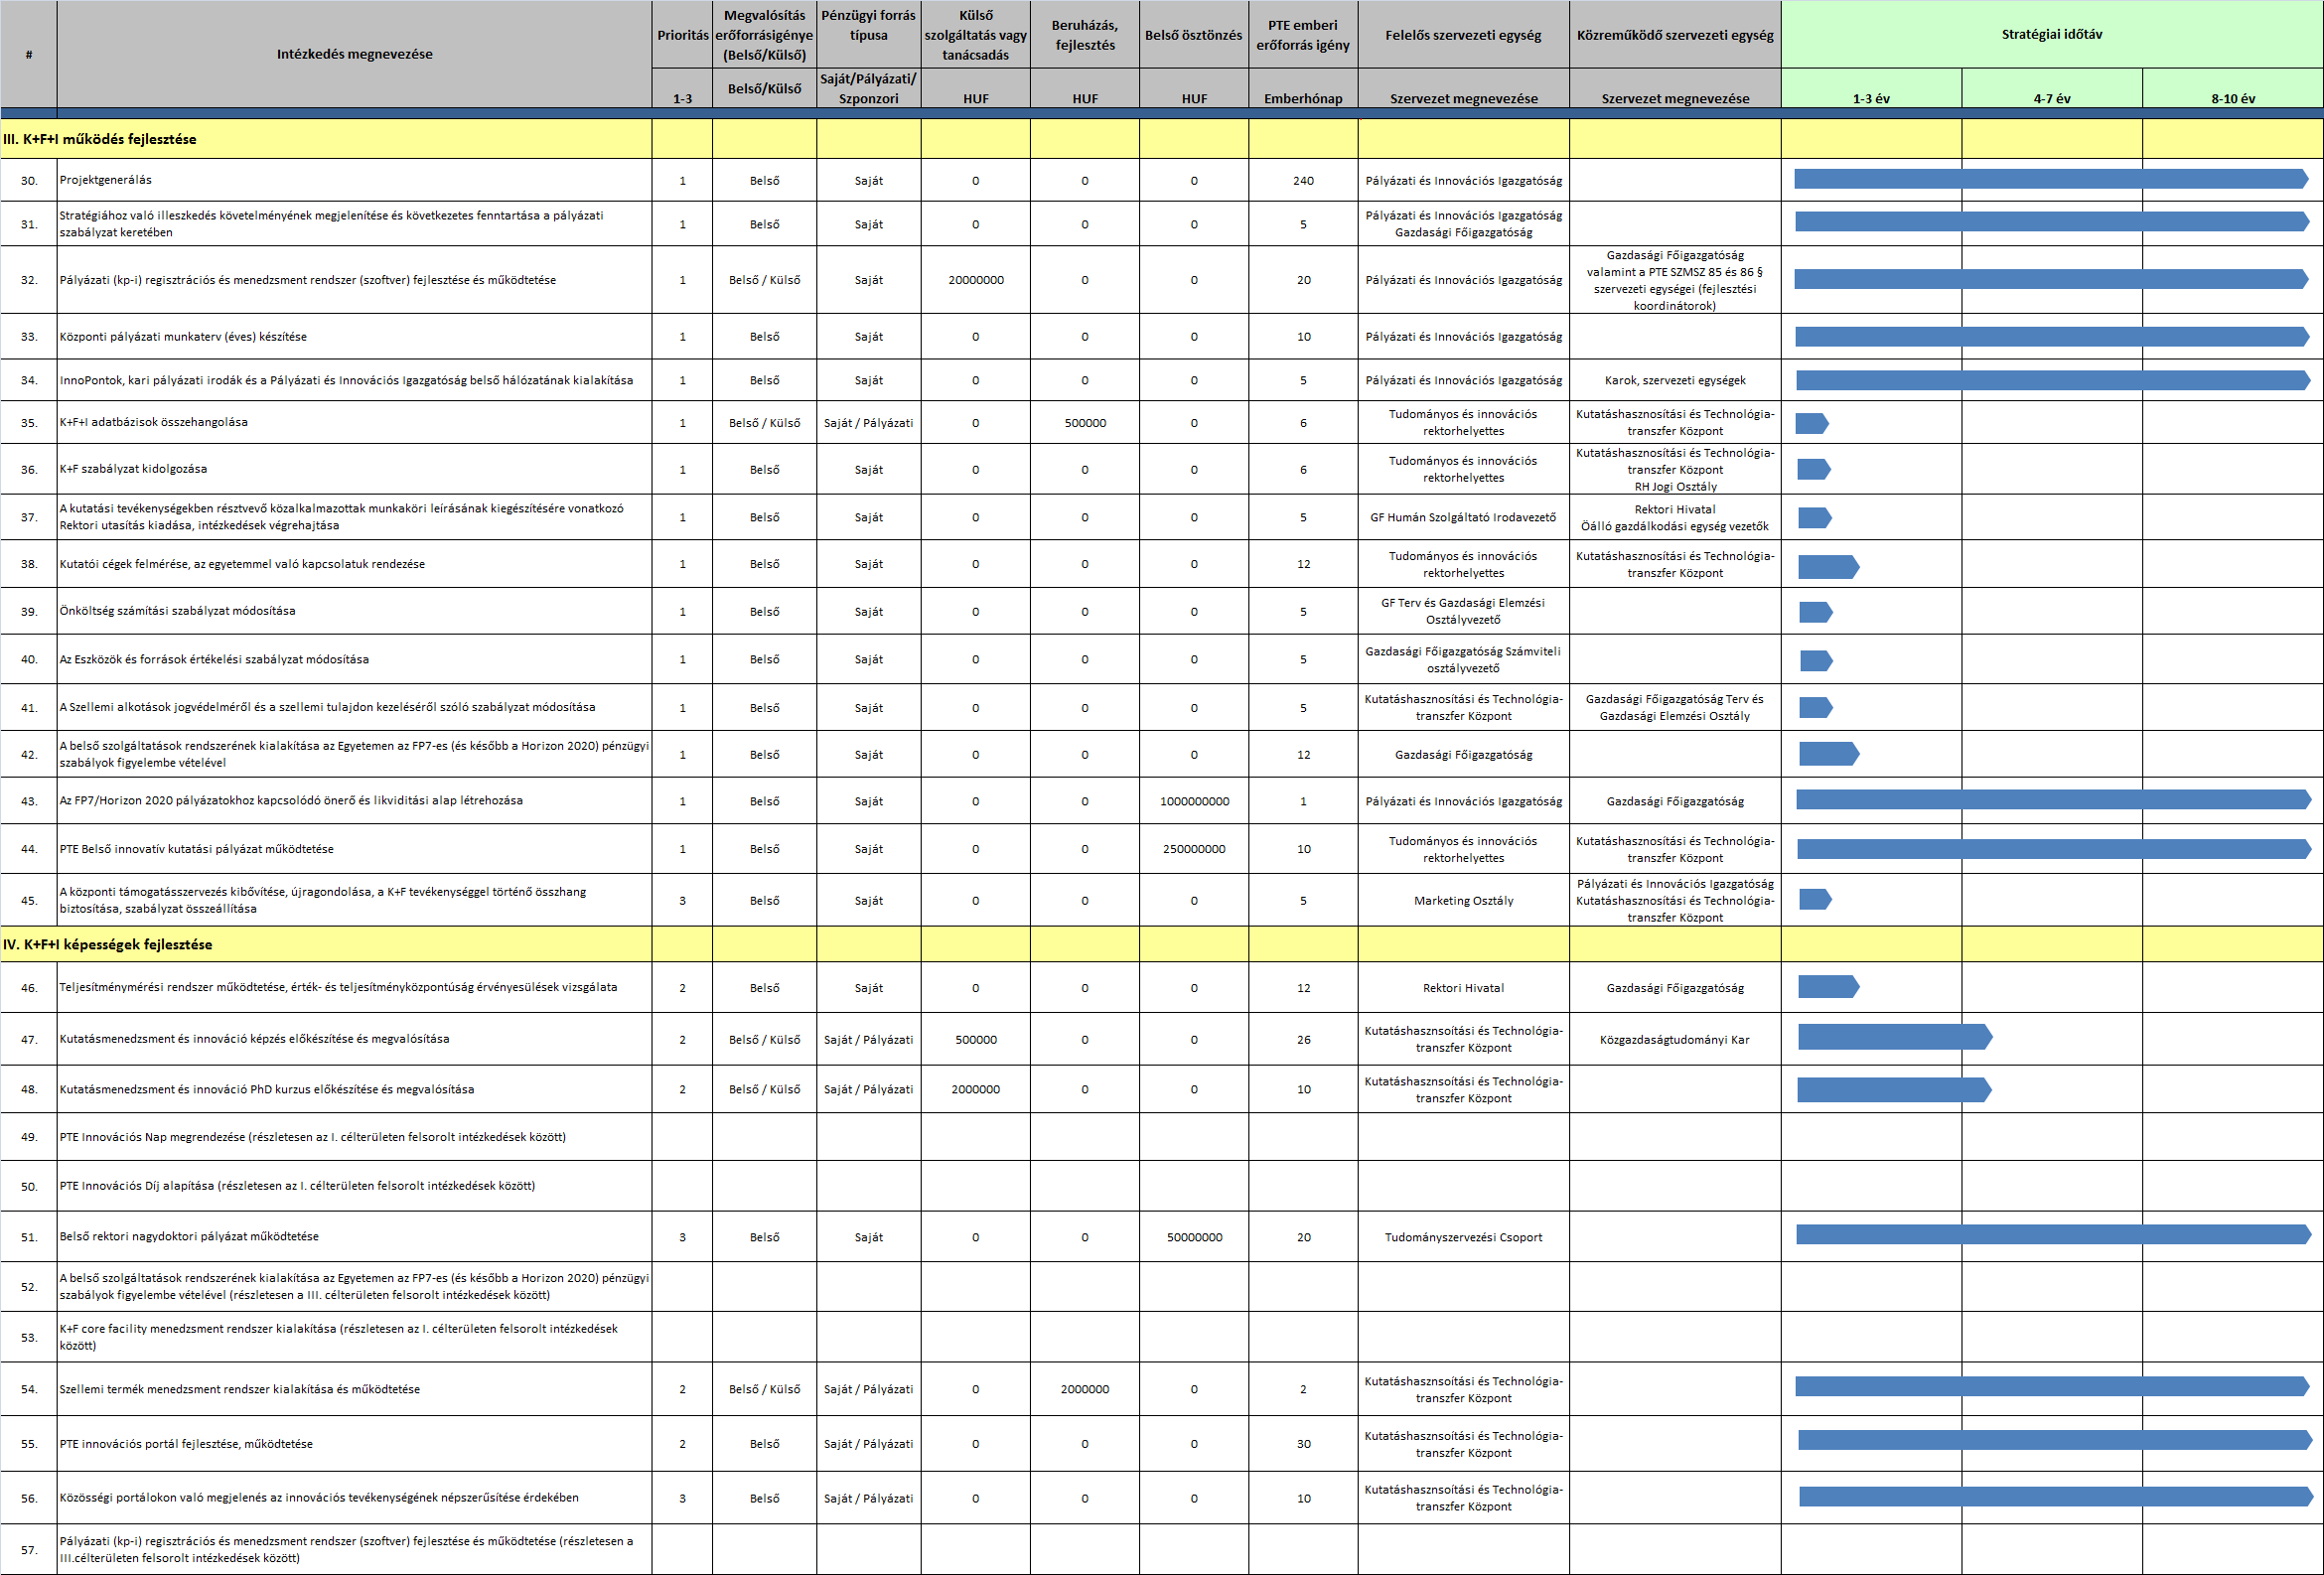Click the Gantt bar for row 43
The image size is (2324, 1575).
(2053, 799)
